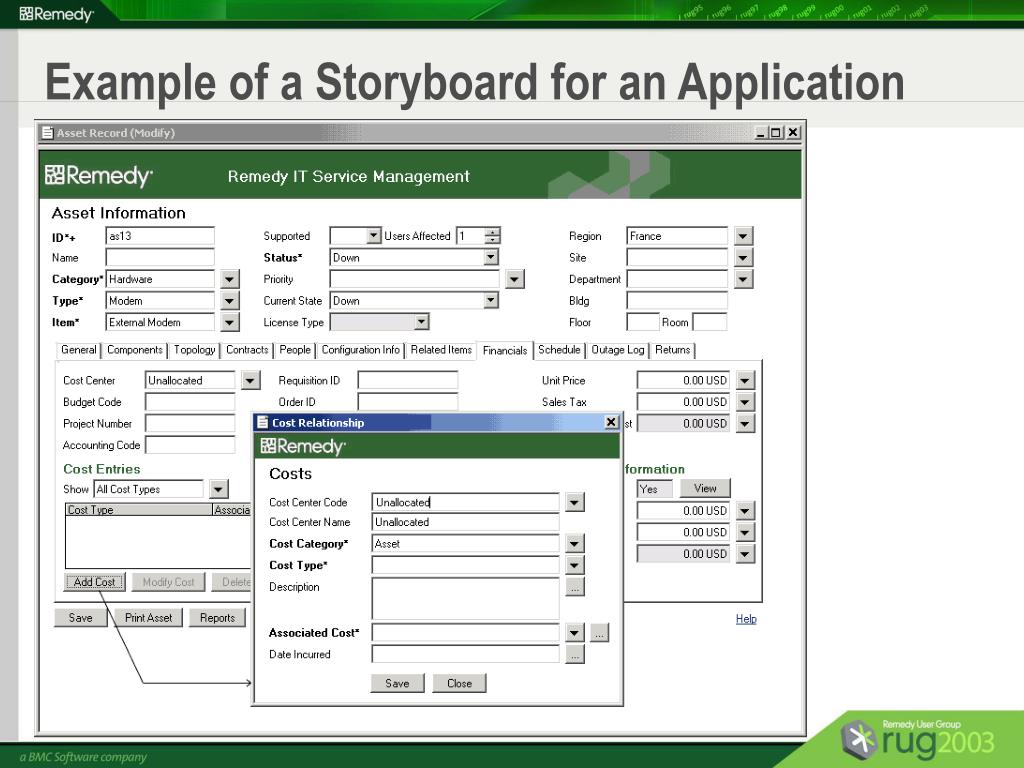Screen dimensions: 1024x768
Task: Click the Description text area
Action: 466,598
